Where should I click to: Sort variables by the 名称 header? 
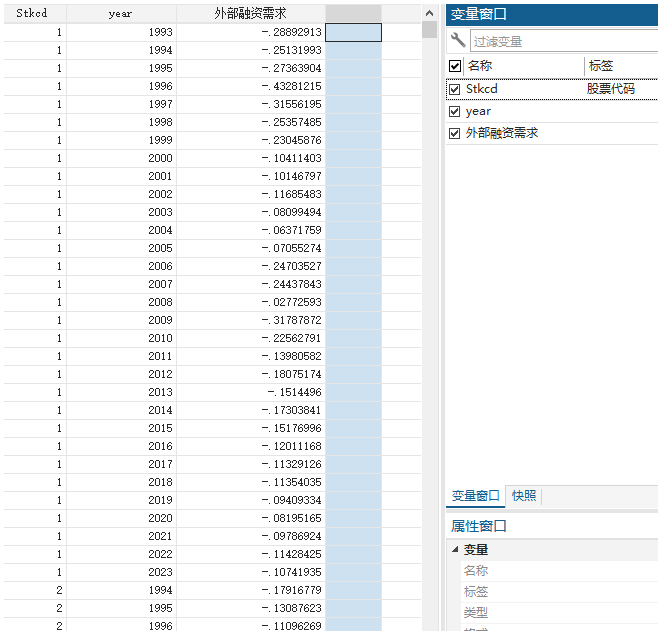pyautogui.click(x=480, y=66)
